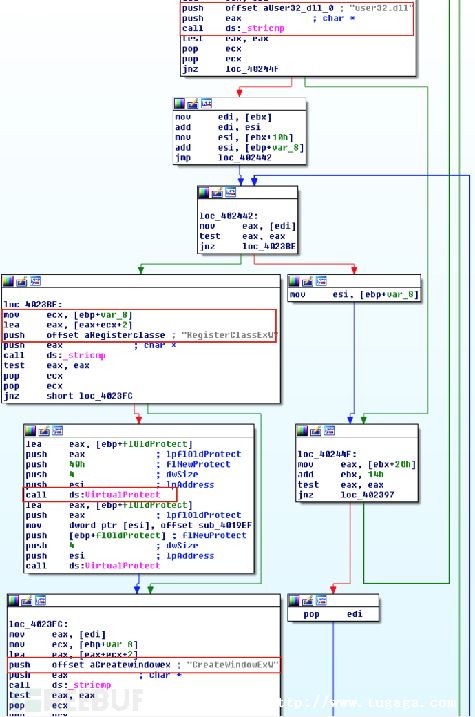475x717 pixels.
Task: Click graph icon on pop edi node
Action: click(321, 600)
